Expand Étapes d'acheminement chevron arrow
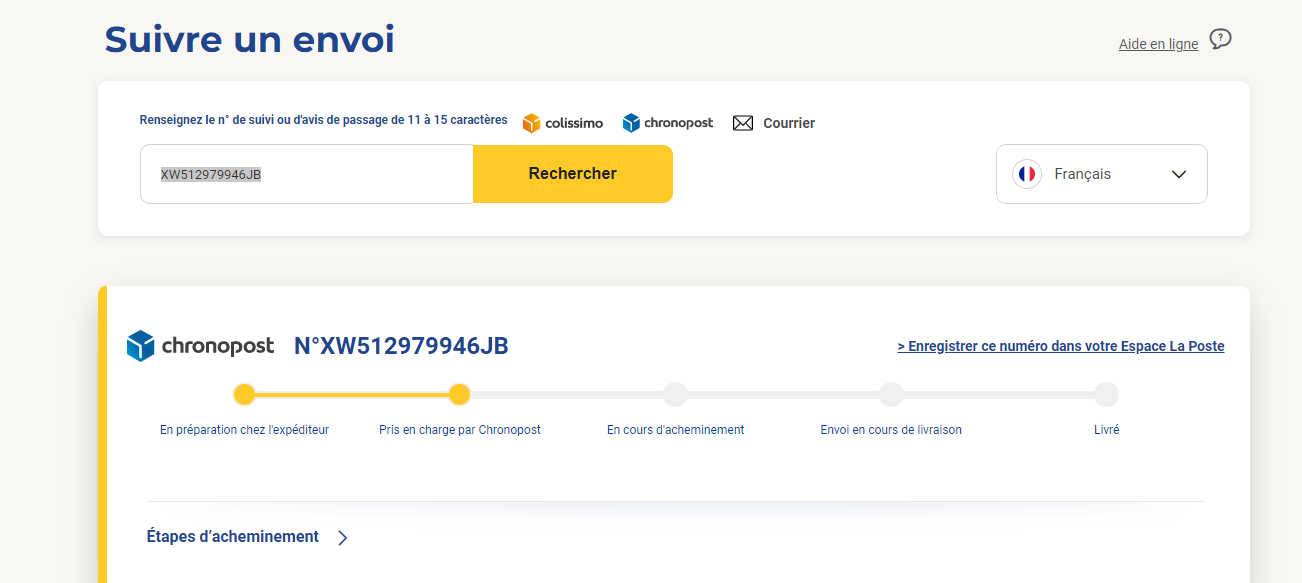1302x583 pixels. pyautogui.click(x=343, y=538)
